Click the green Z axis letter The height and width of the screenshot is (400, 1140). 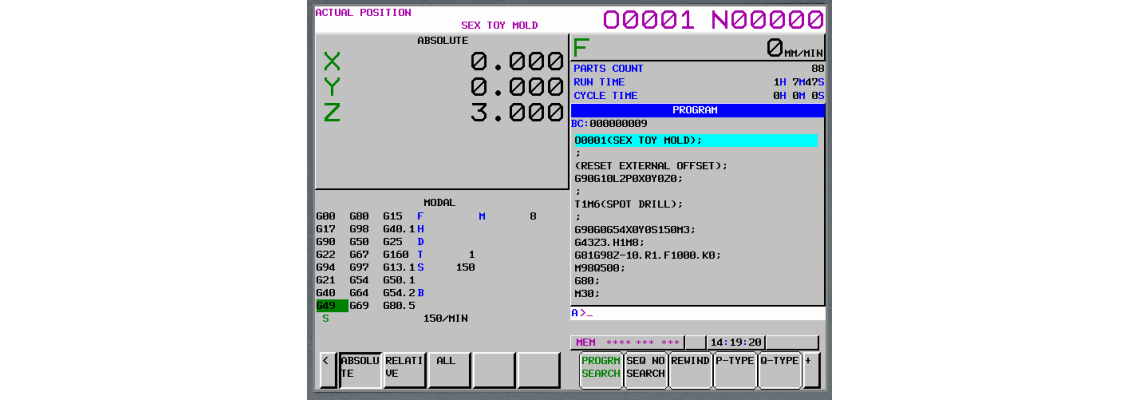click(x=332, y=113)
